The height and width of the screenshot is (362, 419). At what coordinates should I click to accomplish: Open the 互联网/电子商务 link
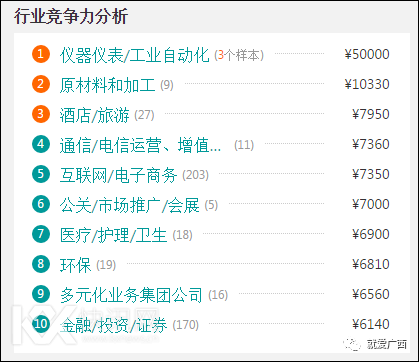pyautogui.click(x=118, y=175)
